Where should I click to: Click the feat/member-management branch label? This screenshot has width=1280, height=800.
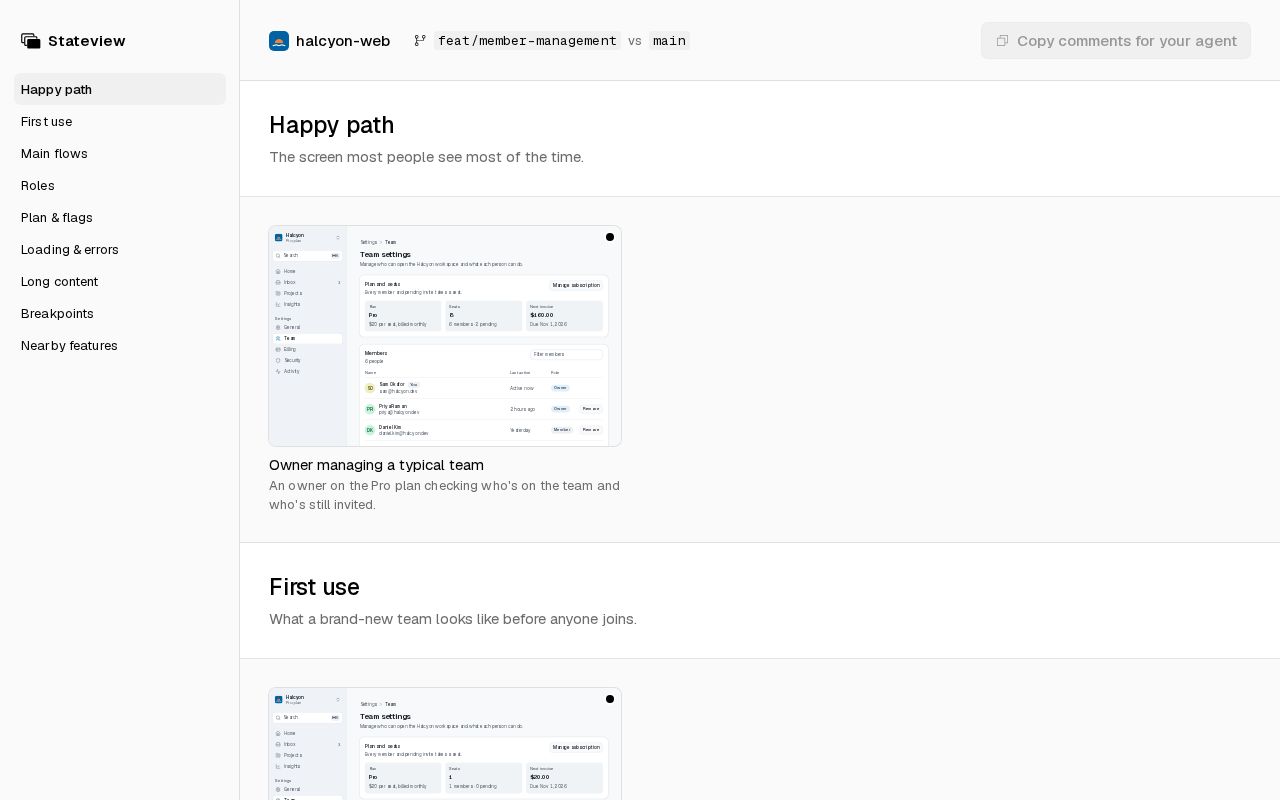point(527,41)
